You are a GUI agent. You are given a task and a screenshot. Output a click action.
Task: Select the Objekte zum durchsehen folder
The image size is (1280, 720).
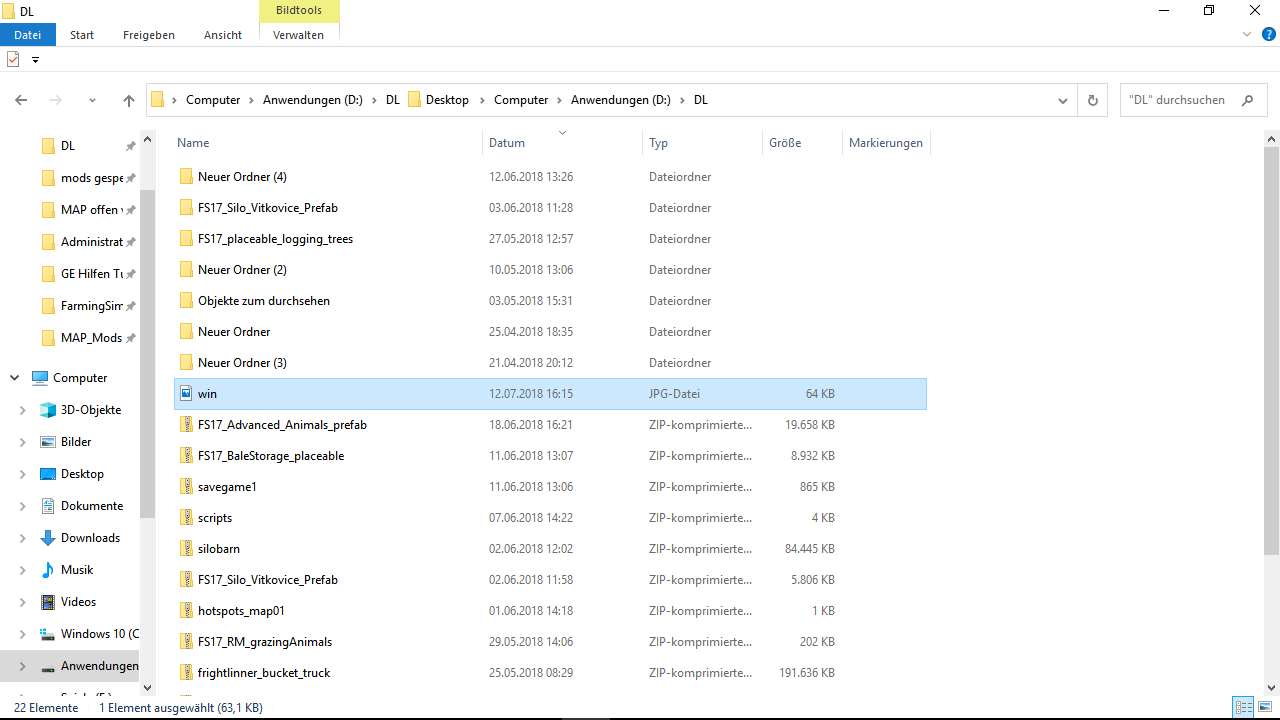coord(550,301)
